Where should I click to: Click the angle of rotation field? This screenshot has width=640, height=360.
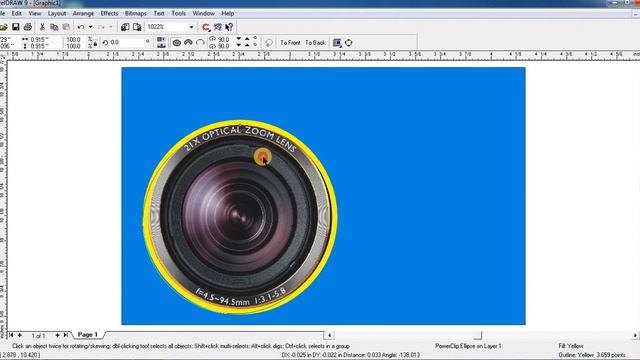pyautogui.click(x=127, y=42)
